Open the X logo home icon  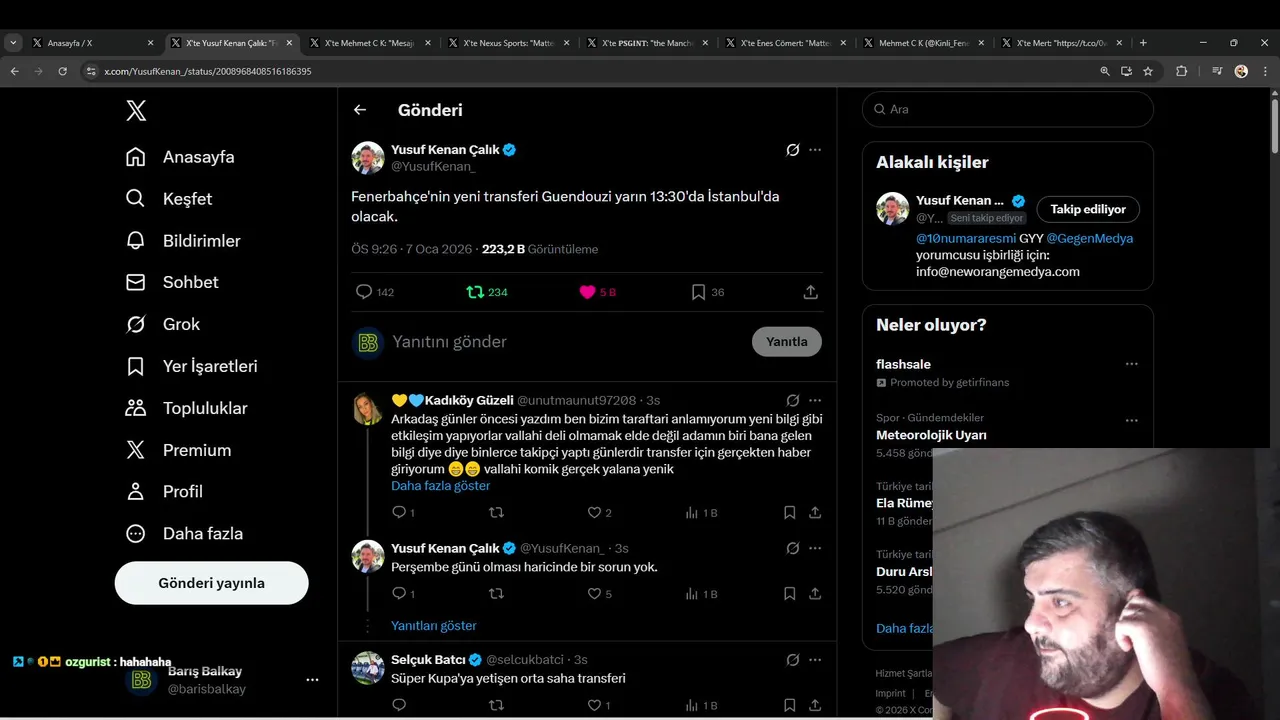(136, 111)
